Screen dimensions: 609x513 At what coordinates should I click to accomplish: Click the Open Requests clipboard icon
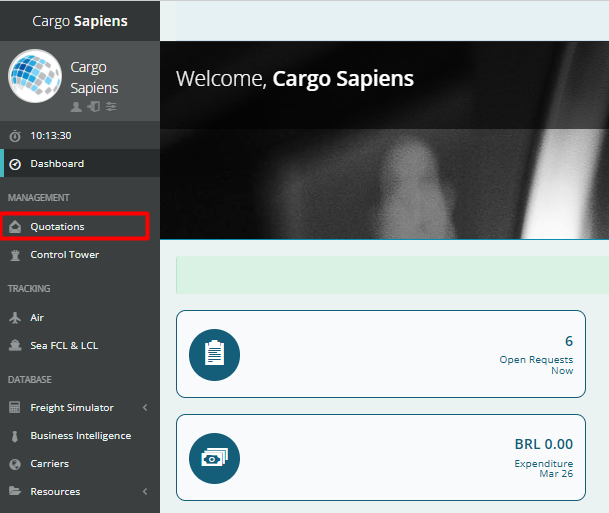point(214,354)
